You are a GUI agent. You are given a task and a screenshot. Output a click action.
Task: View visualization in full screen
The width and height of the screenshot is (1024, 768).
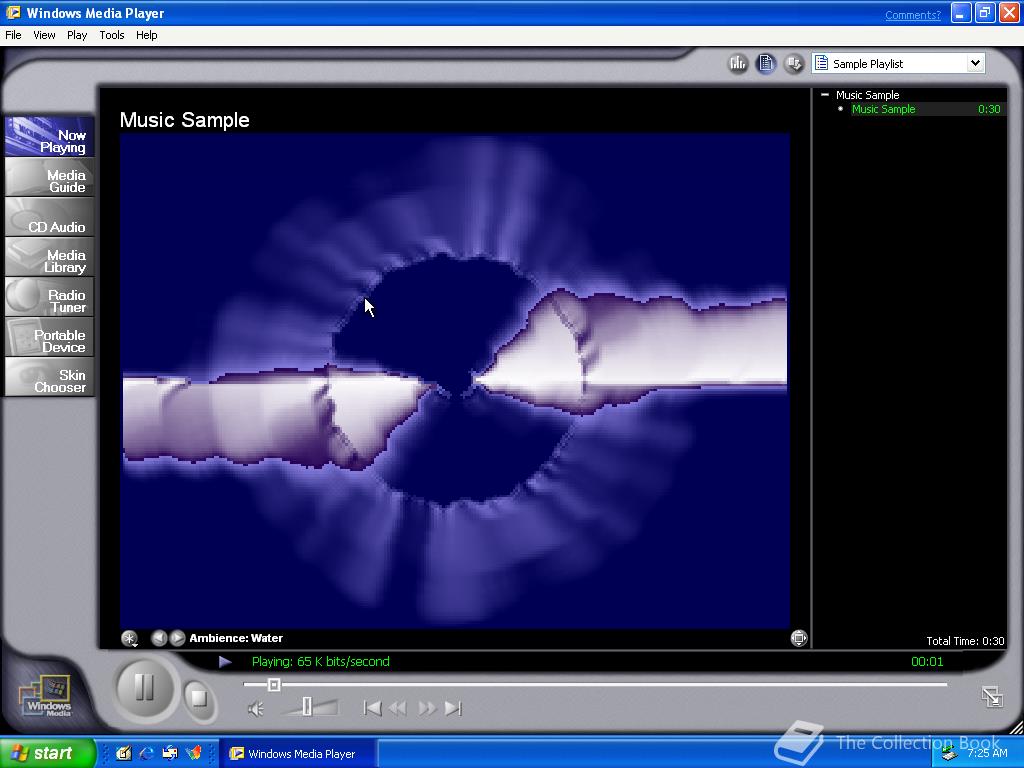(799, 638)
